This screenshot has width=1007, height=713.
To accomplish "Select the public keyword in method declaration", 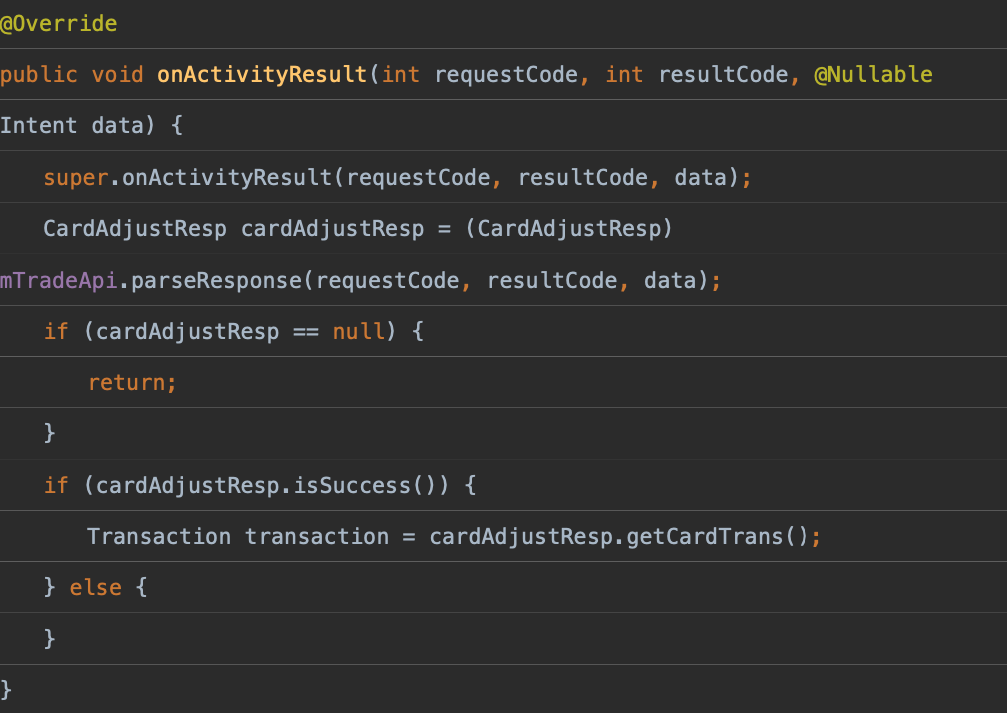I will (x=38, y=75).
